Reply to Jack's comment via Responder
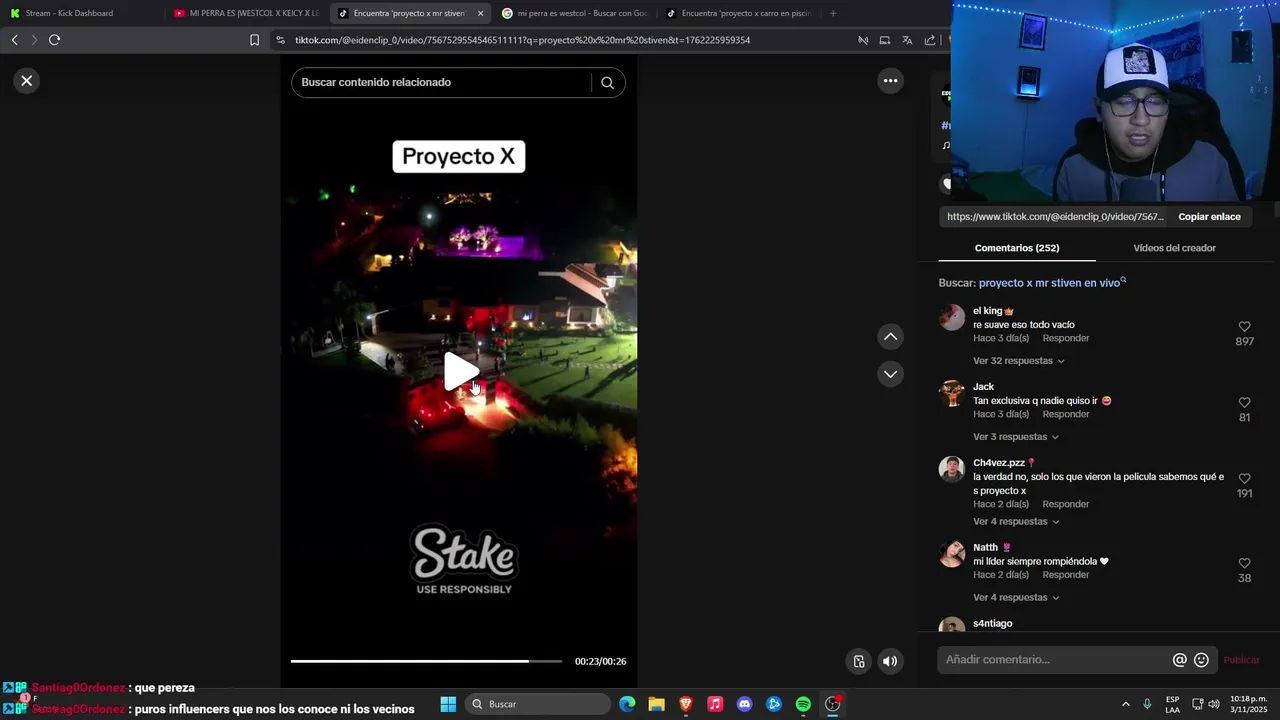Image resolution: width=1280 pixels, height=720 pixels. click(1066, 415)
